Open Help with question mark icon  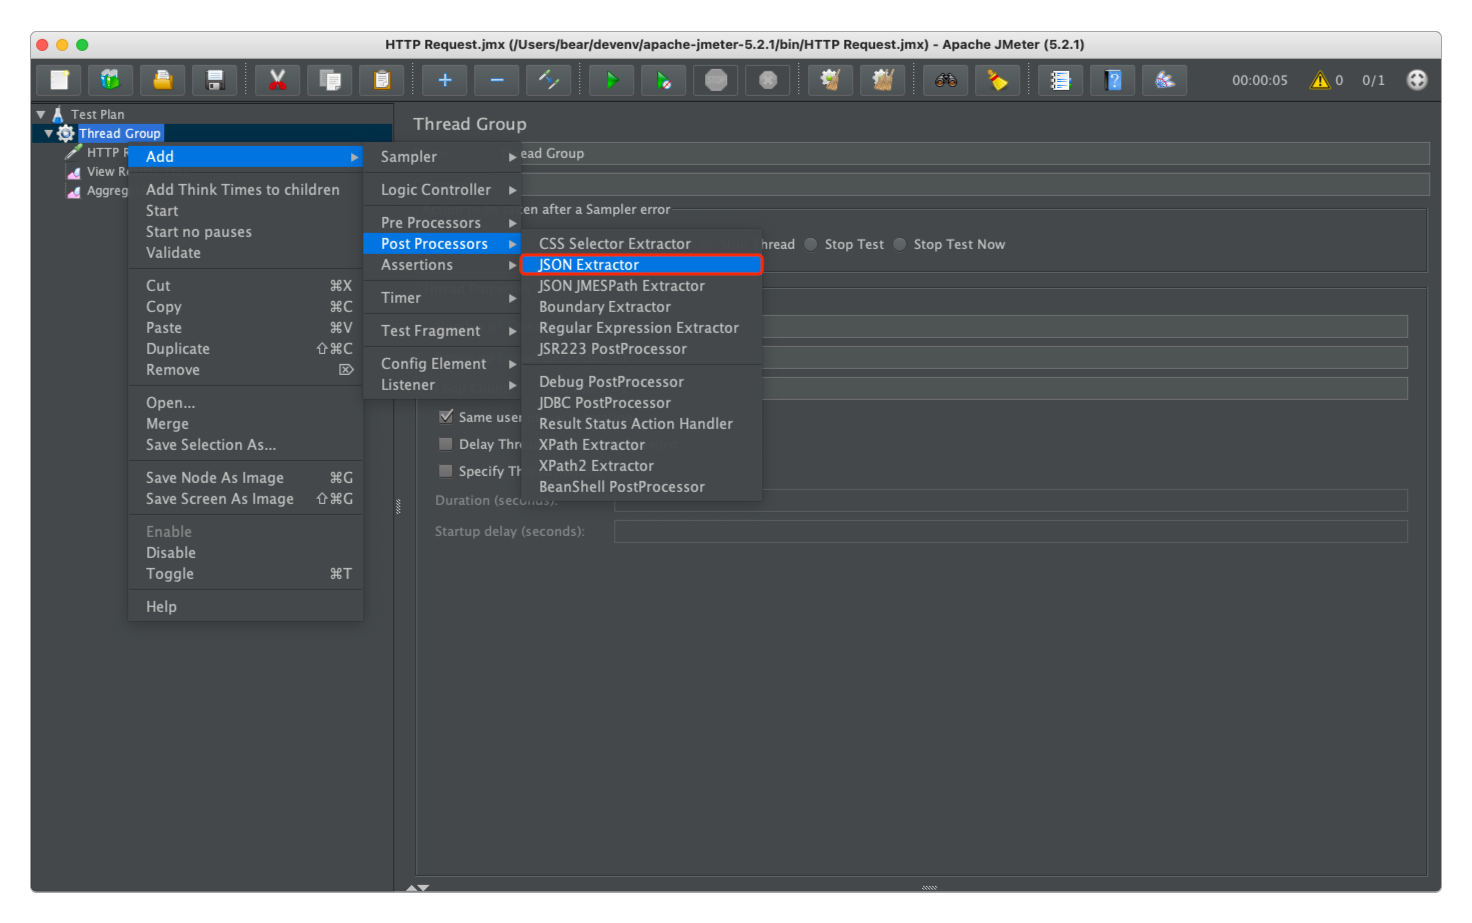pyautogui.click(x=1113, y=80)
